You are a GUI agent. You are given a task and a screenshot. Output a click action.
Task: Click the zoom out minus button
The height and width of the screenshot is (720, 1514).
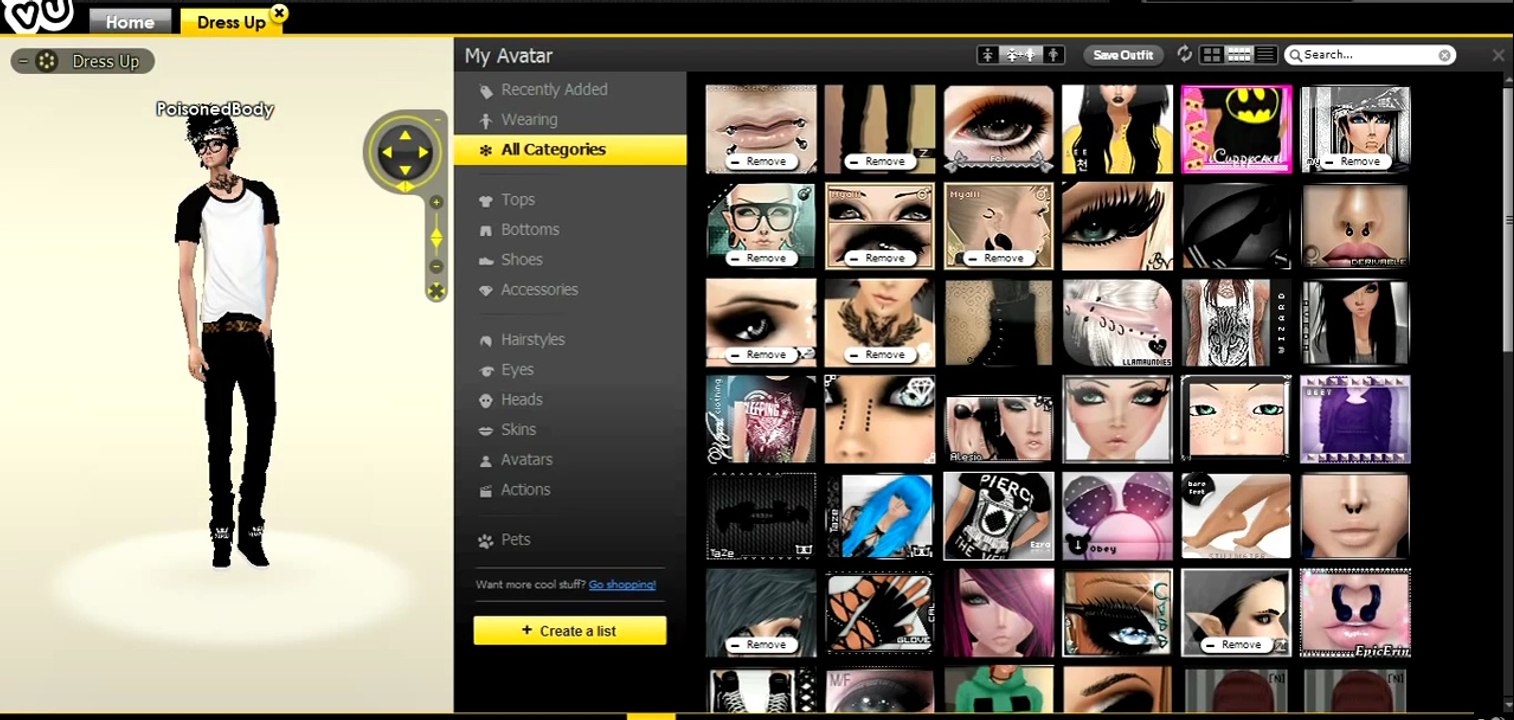click(x=436, y=266)
